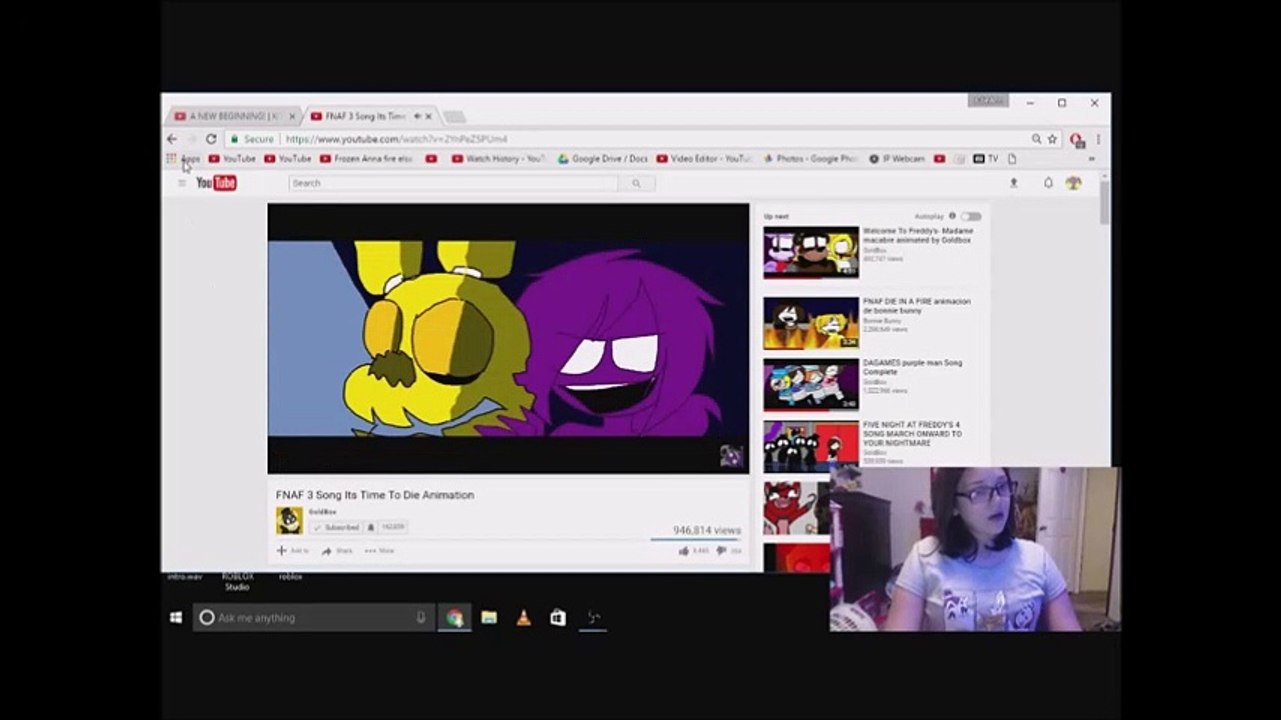Open Welcome To Freddy's Madame macabre title
Screen dimensions: 1281x720
(918, 235)
